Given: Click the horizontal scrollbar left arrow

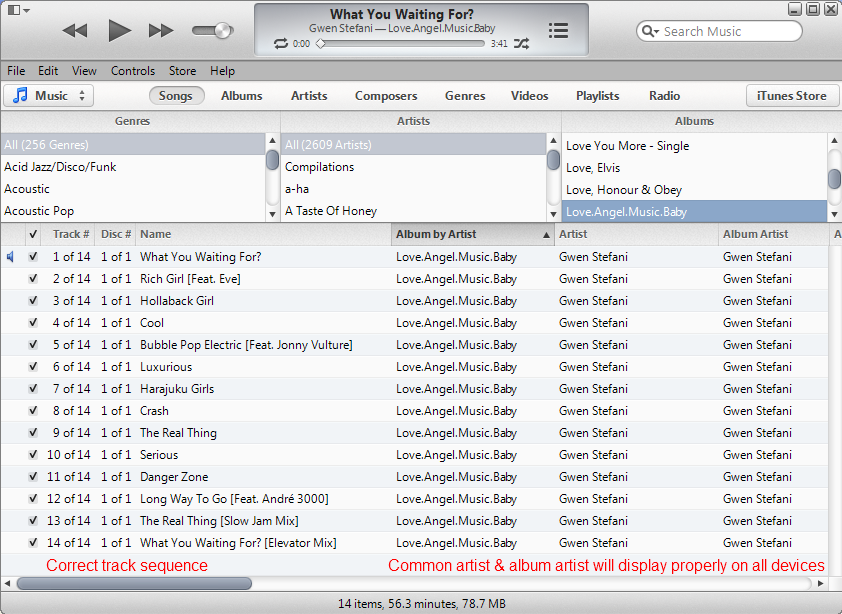Looking at the screenshot, I should tap(8, 583).
